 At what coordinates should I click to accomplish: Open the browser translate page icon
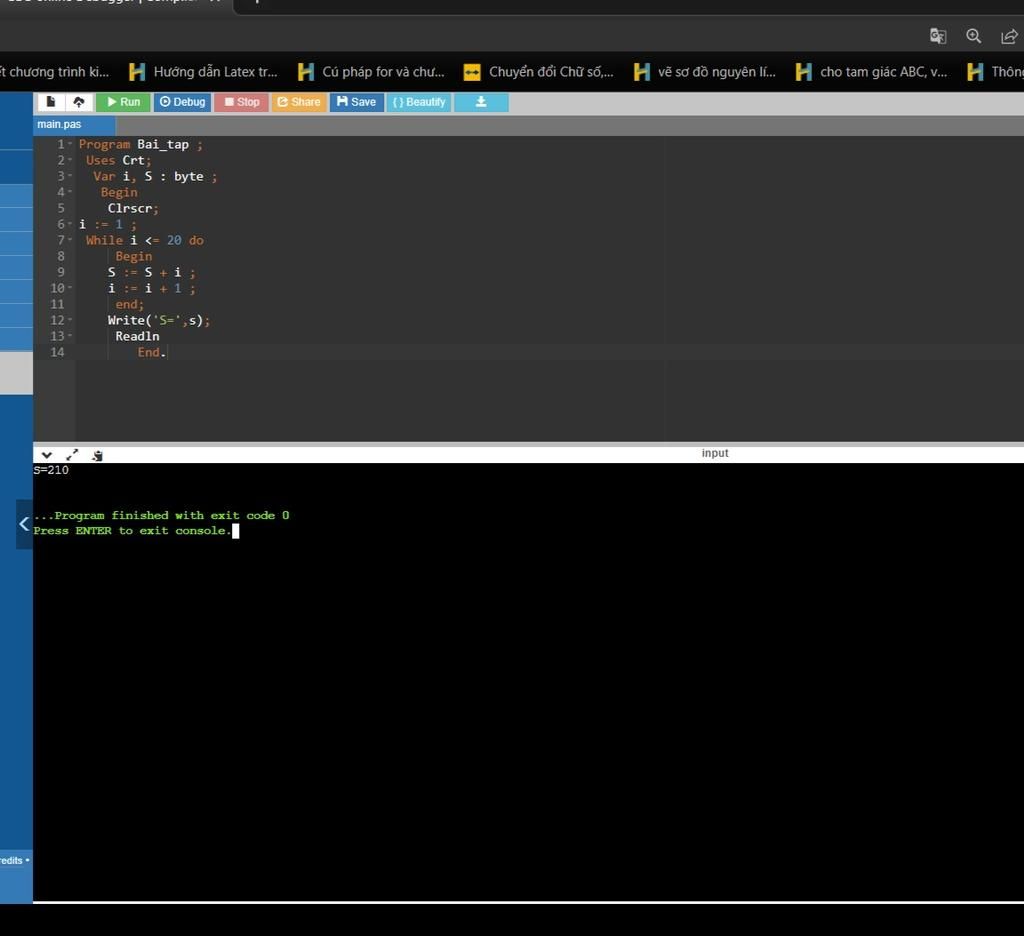[938, 36]
